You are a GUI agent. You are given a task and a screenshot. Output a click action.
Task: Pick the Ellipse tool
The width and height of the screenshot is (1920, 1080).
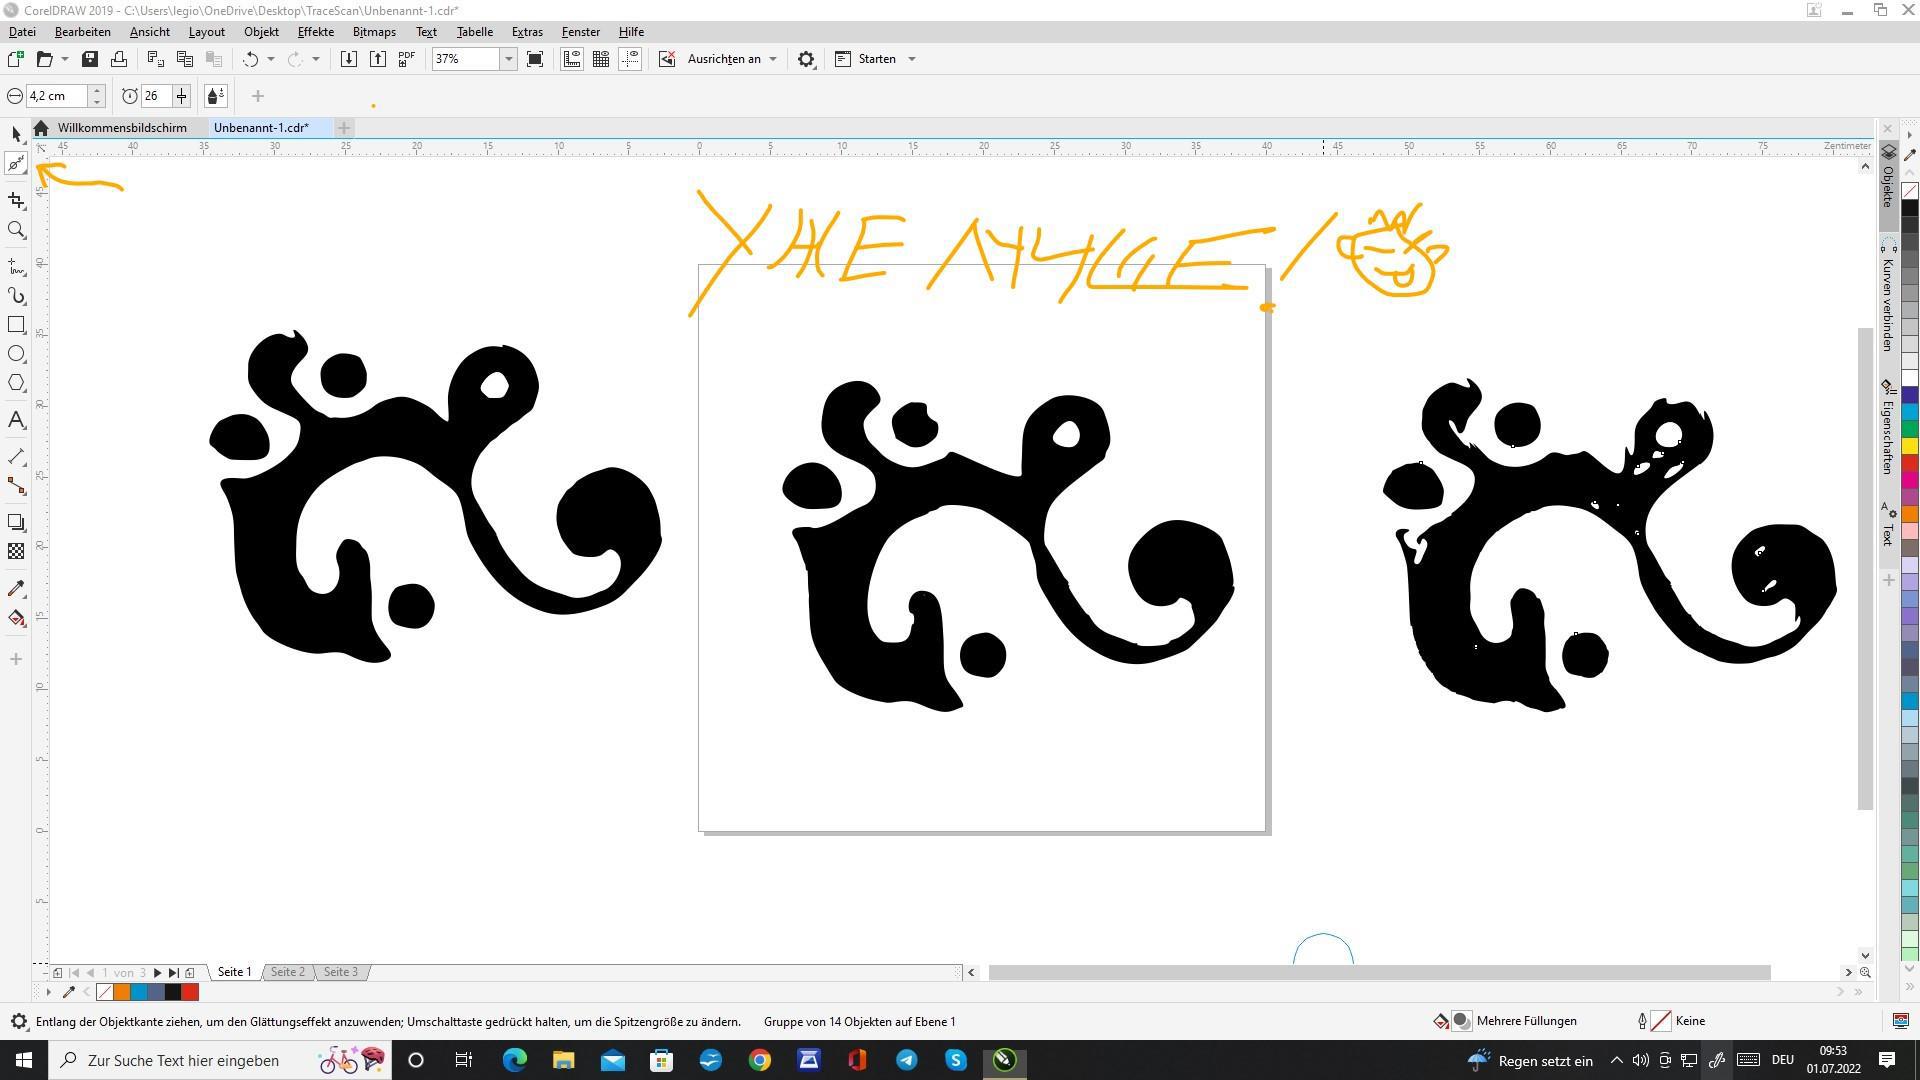coord(16,354)
